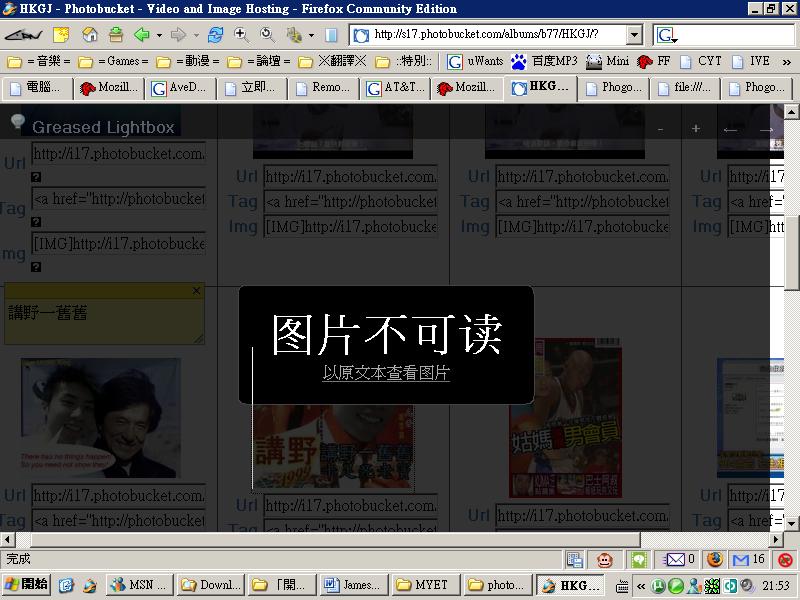Open the URL address bar dropdown

(x=634, y=35)
